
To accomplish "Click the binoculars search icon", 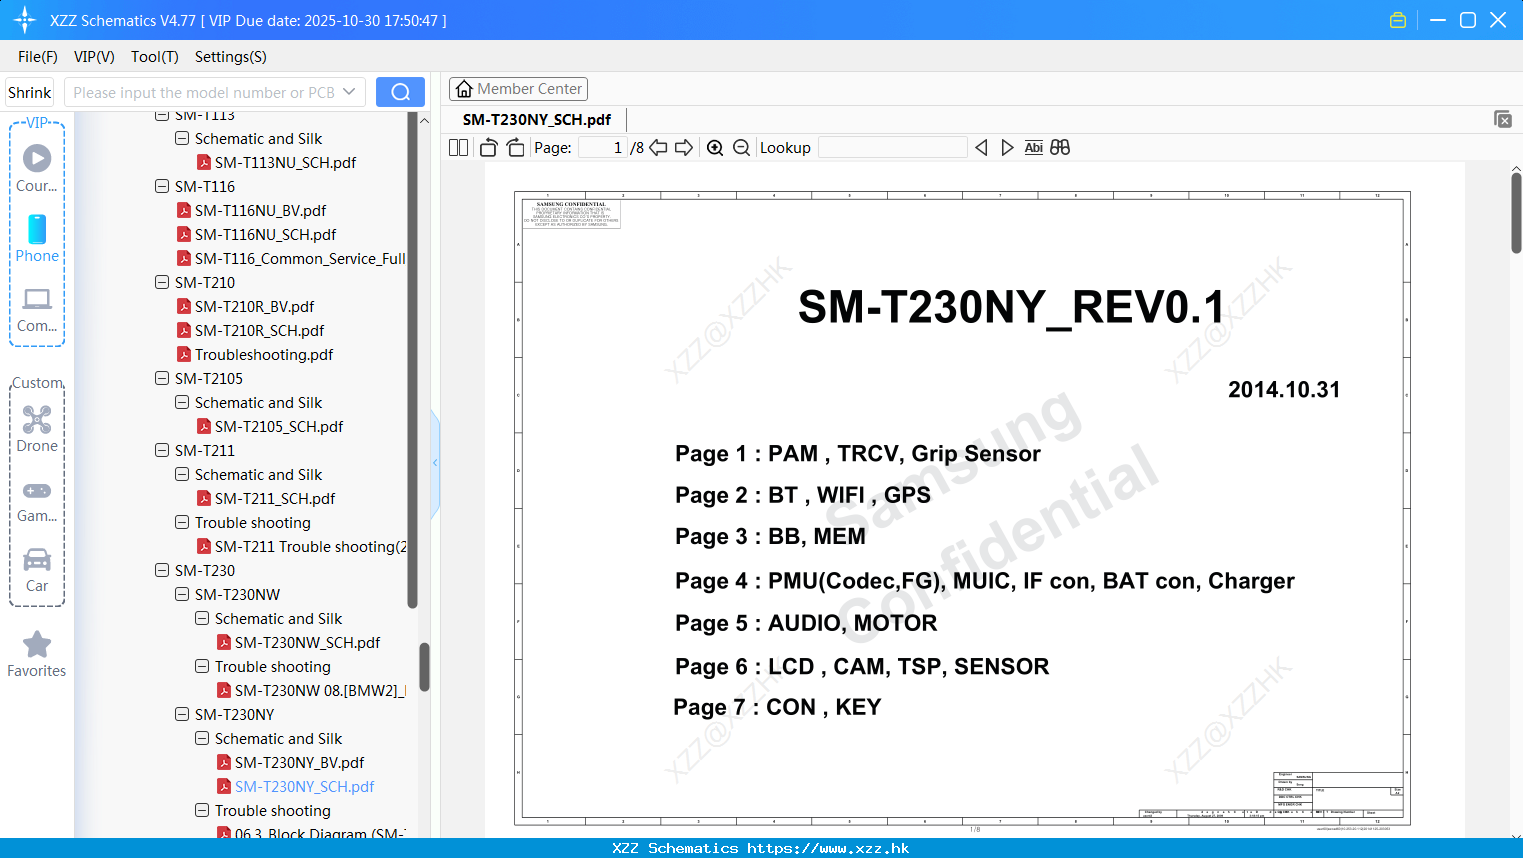I will tap(1060, 148).
